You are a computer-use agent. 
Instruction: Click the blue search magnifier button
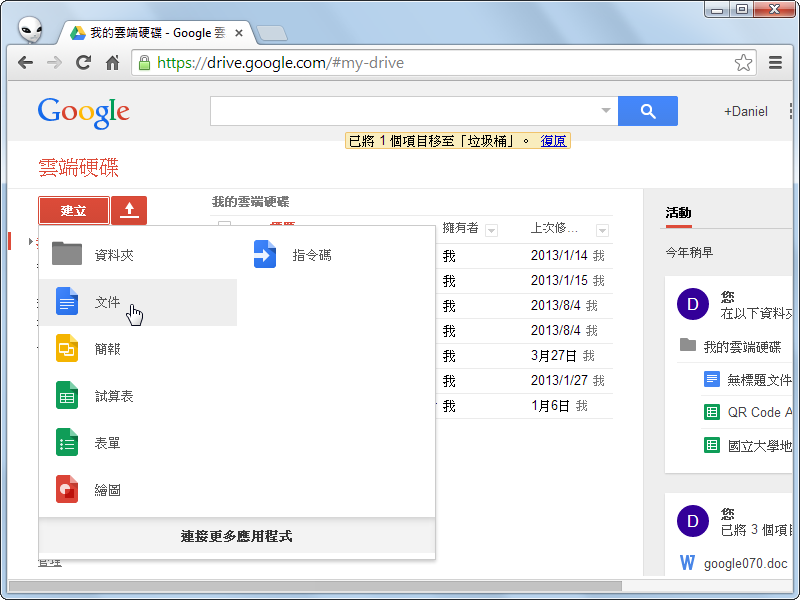(x=648, y=111)
